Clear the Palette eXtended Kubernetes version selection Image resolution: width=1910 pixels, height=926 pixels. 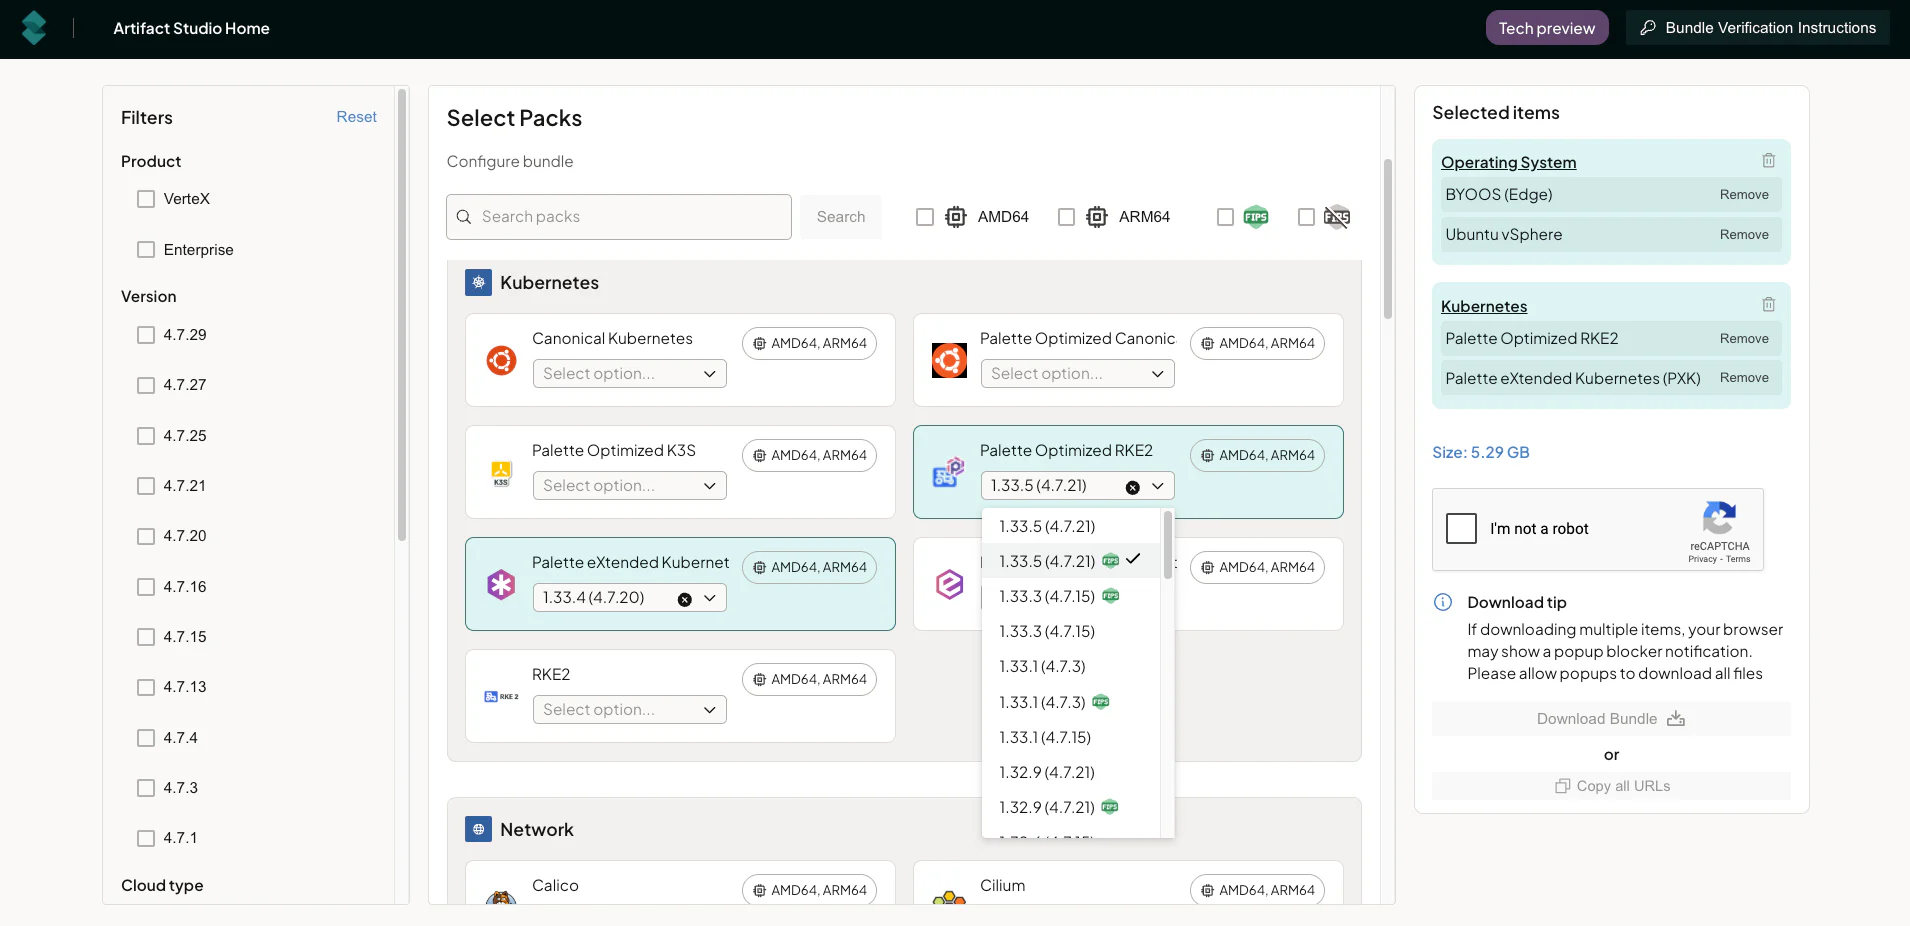pyautogui.click(x=684, y=599)
